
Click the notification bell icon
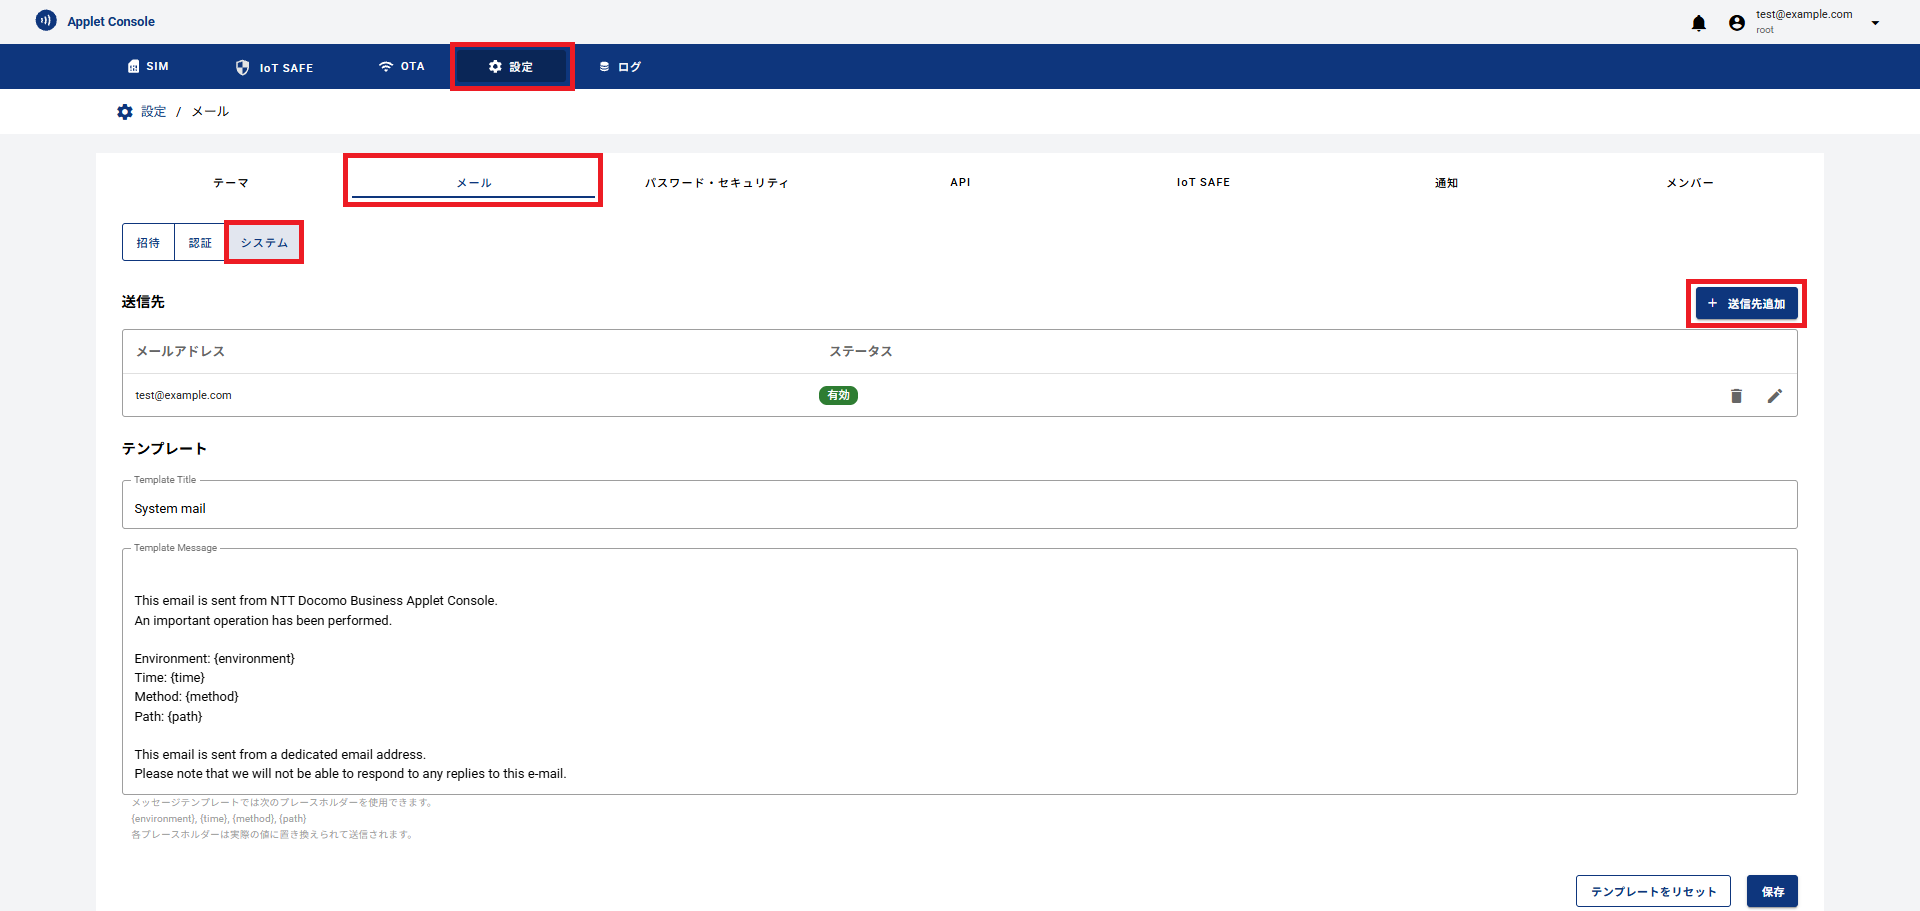click(1698, 23)
